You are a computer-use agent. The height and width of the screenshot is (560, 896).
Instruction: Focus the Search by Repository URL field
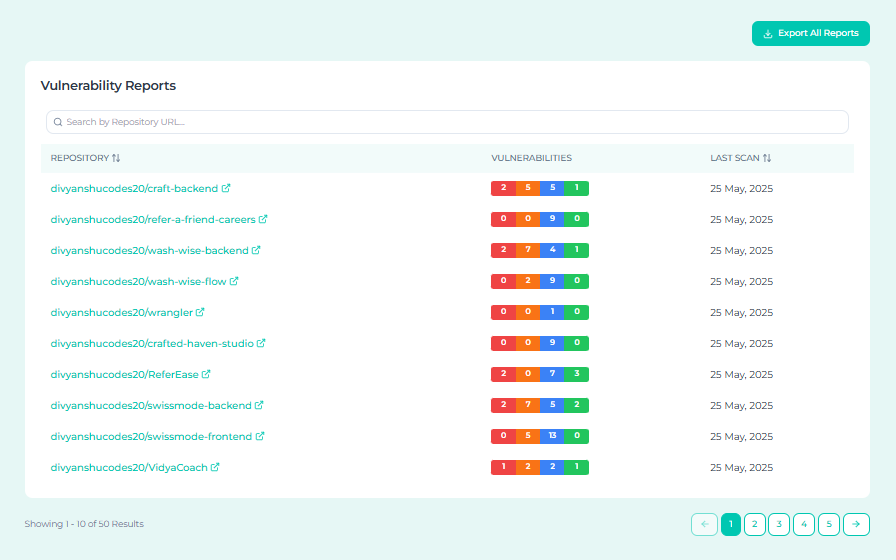447,122
